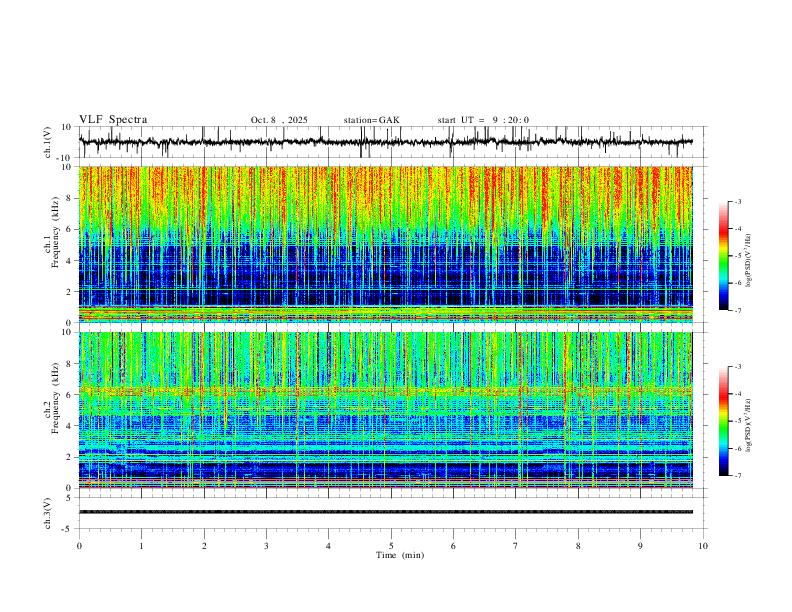Click the "9" minute tick label on time axis
The width and height of the screenshot is (792, 612).
(x=640, y=546)
